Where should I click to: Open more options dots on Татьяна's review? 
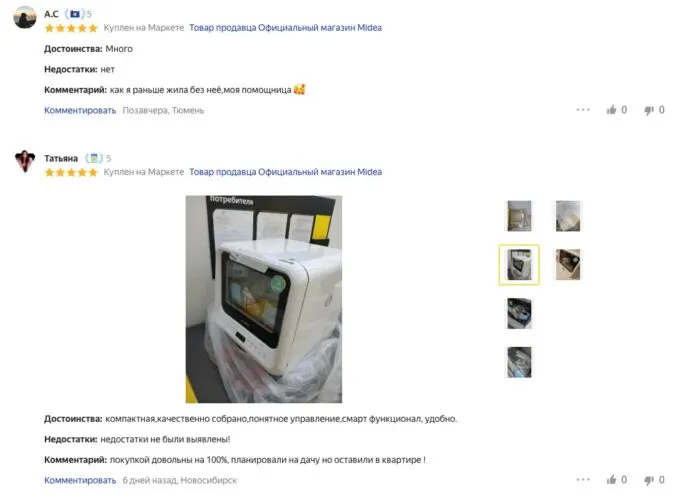[583, 479]
